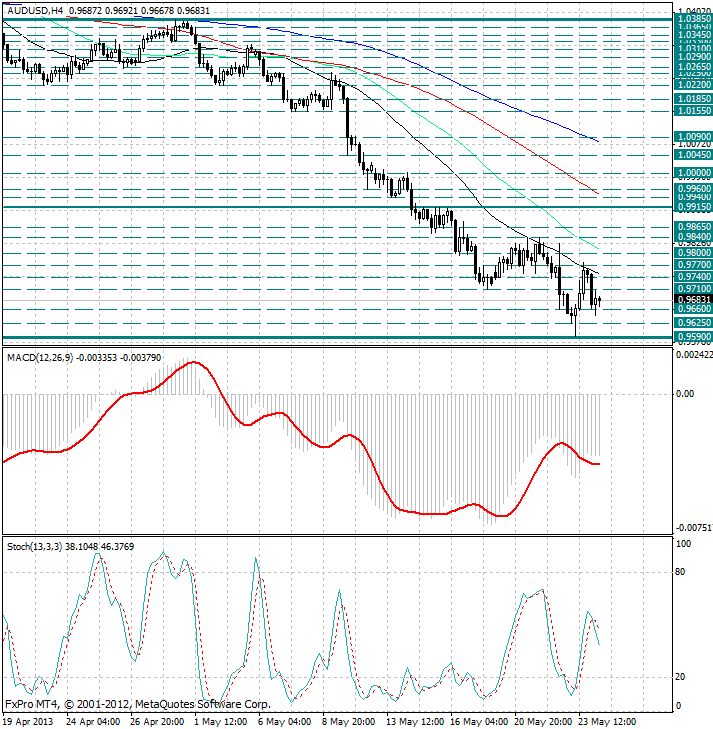
Task: Select the Stoch(13,3,3) indicator label
Action: click(34, 547)
